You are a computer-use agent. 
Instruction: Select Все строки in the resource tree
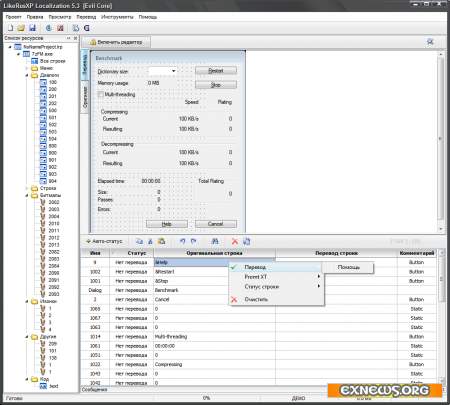[52, 61]
